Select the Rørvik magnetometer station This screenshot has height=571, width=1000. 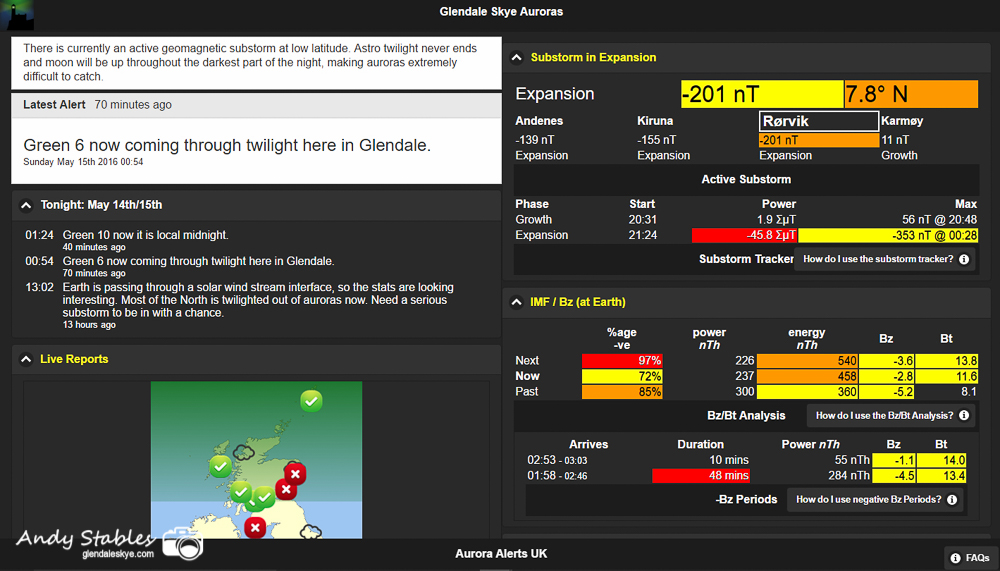(x=818, y=121)
